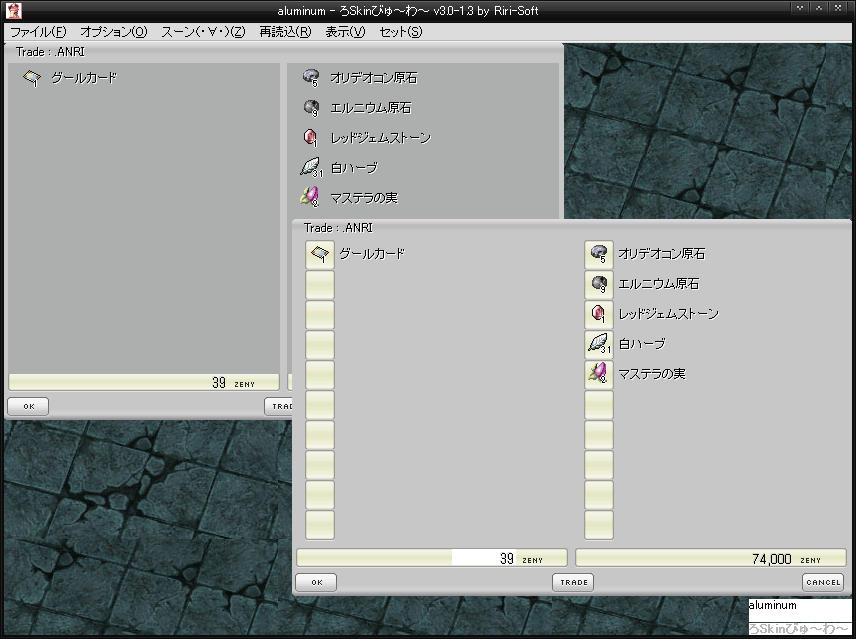Select 白ハーブ text in back trade window
Screen dimensions: 856x639
[x=354, y=168]
